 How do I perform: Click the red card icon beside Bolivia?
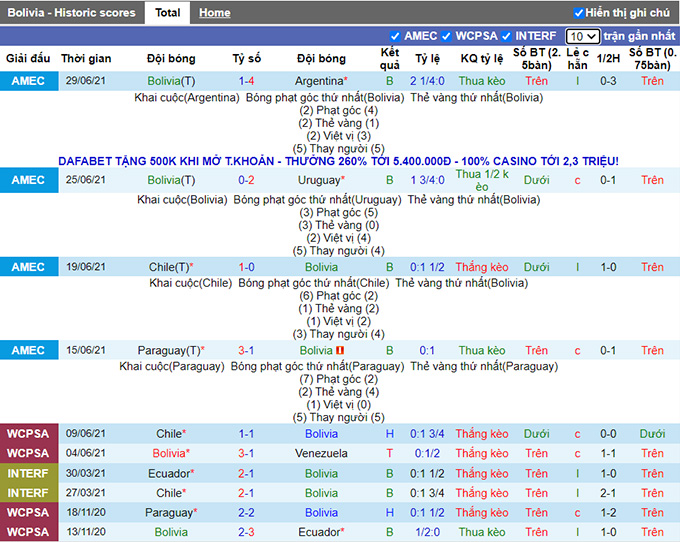point(340,351)
